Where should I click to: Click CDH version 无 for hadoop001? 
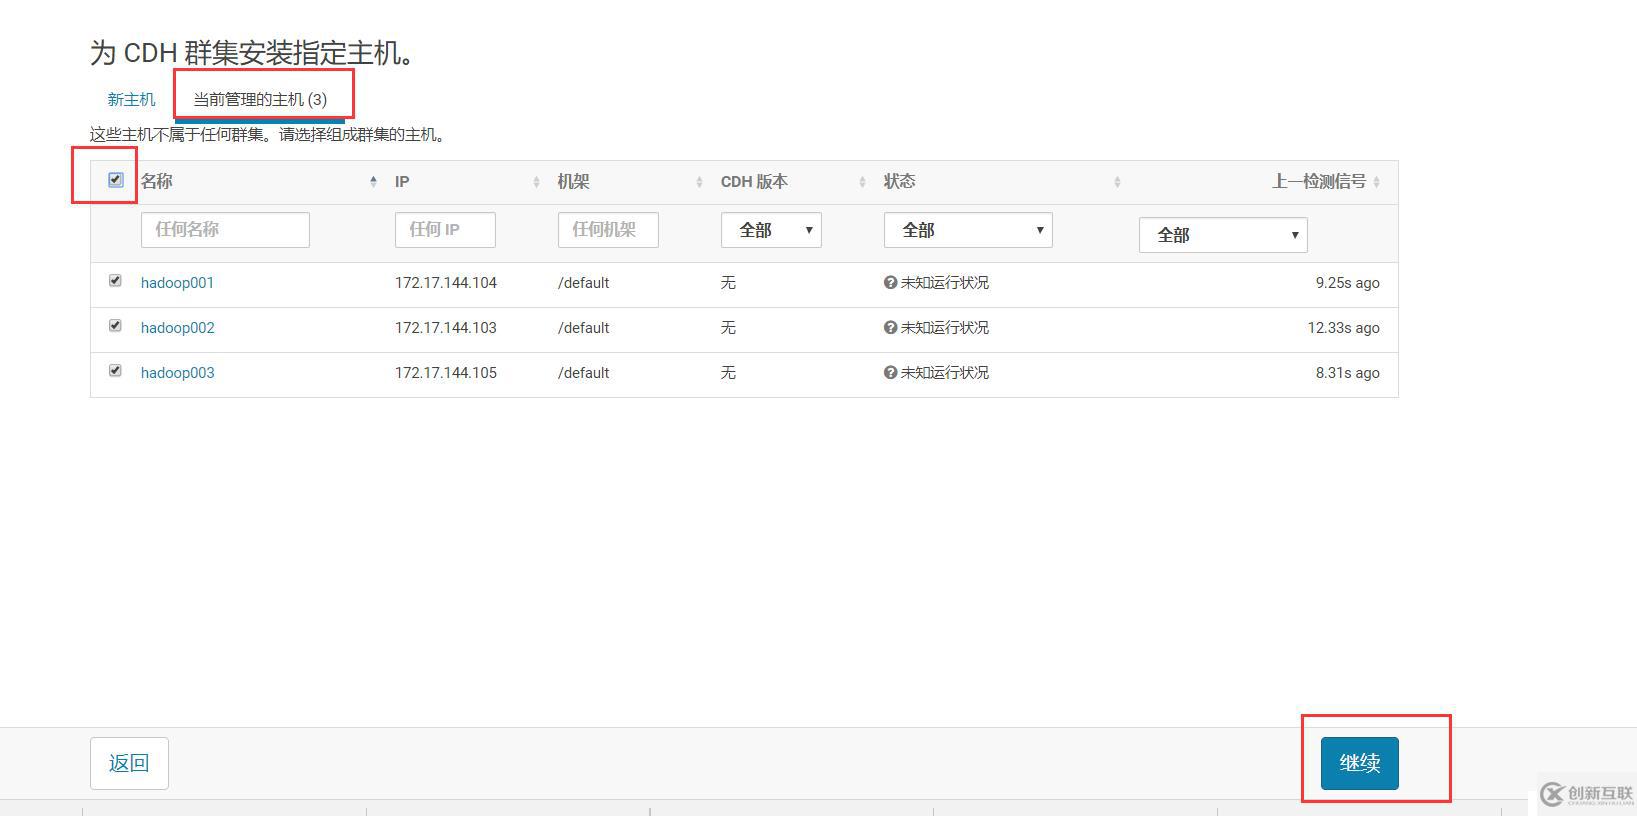tap(728, 283)
